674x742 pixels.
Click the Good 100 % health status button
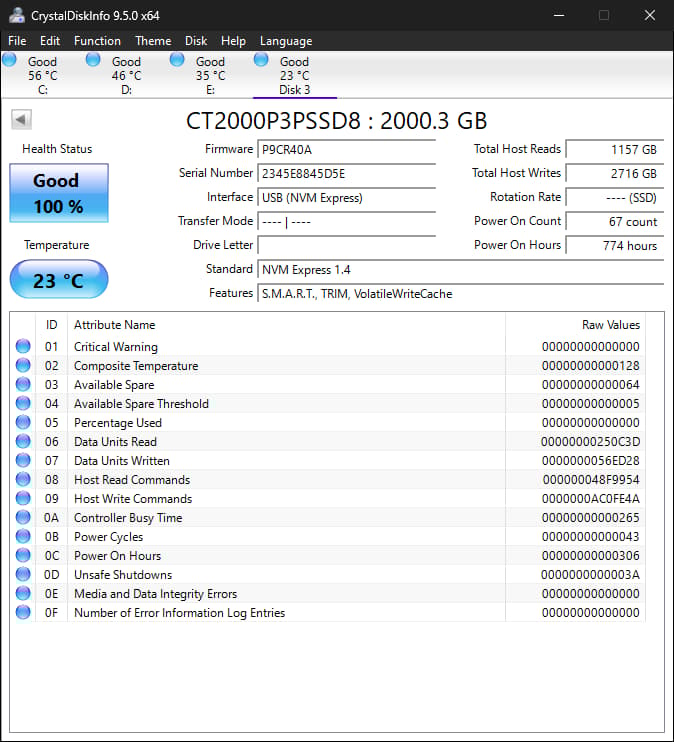click(59, 193)
